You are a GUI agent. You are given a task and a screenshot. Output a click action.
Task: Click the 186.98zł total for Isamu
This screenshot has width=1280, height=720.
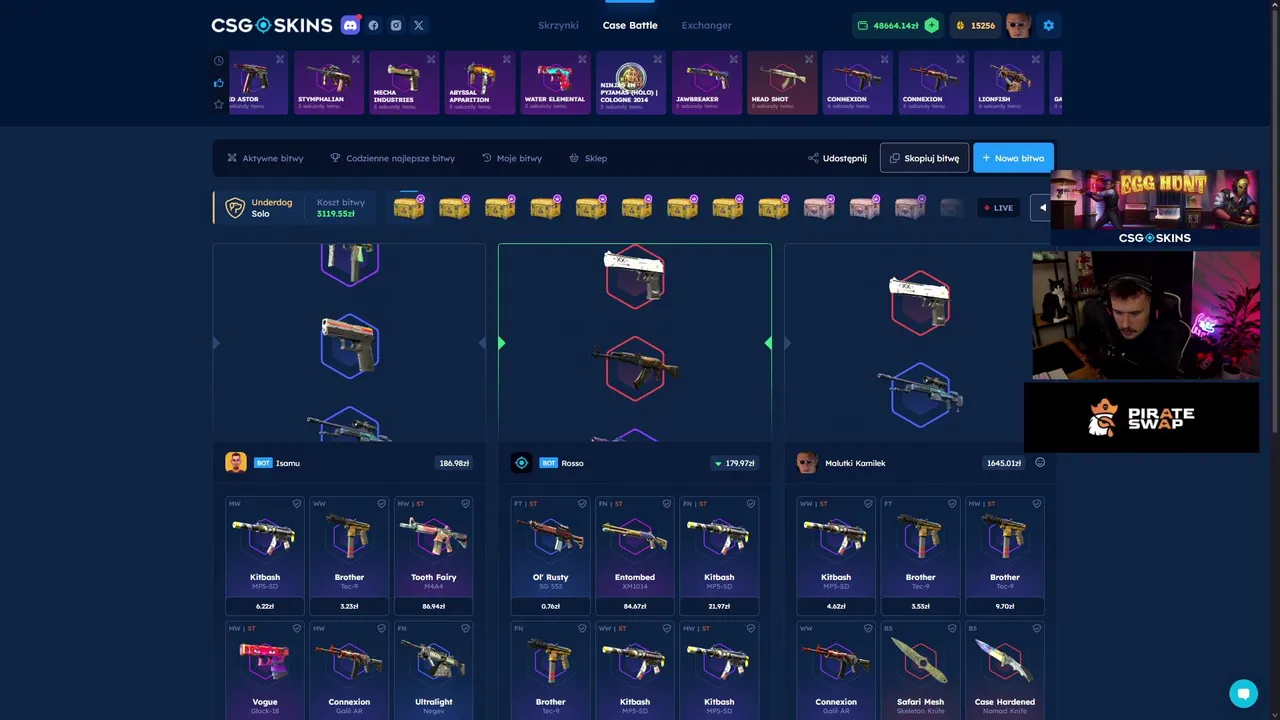[x=454, y=463]
